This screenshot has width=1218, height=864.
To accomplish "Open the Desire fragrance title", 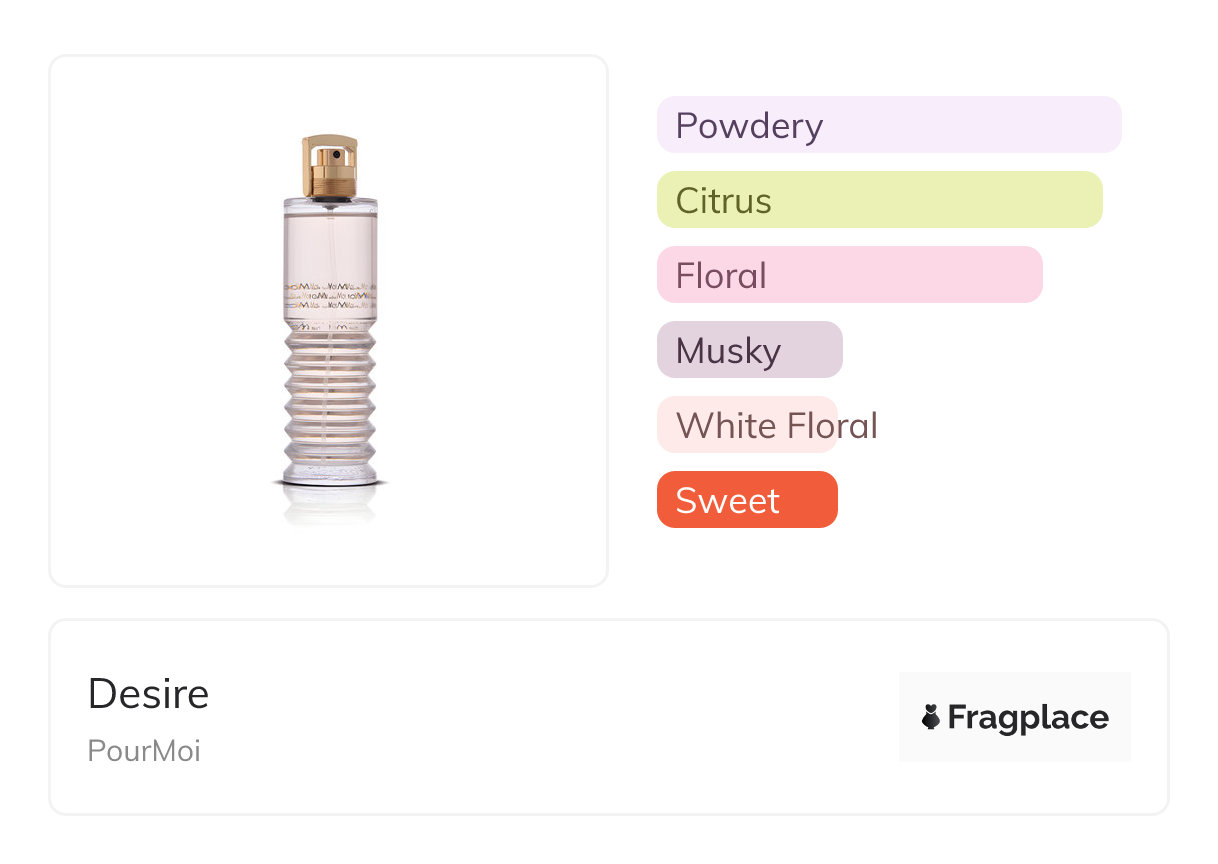I will click(x=149, y=694).
